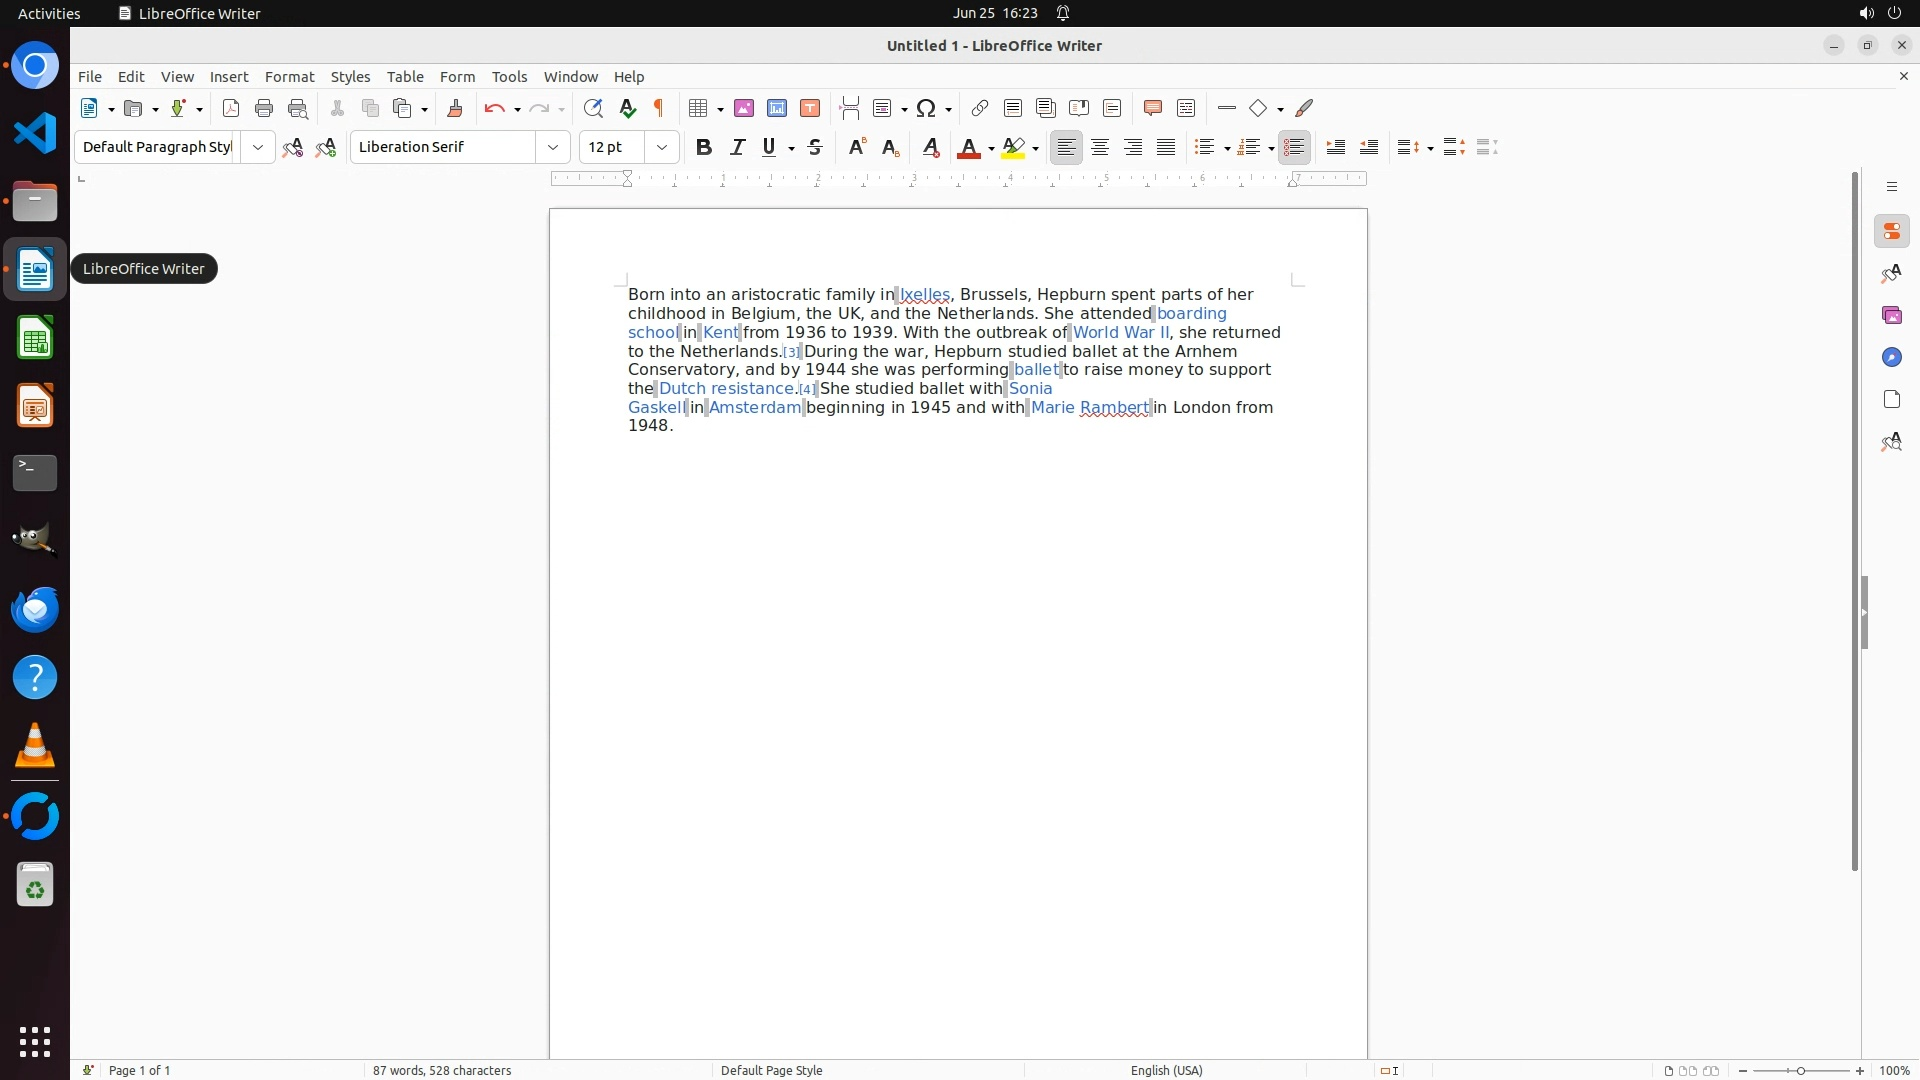Click the Insert Hyperlink icon

(980, 108)
